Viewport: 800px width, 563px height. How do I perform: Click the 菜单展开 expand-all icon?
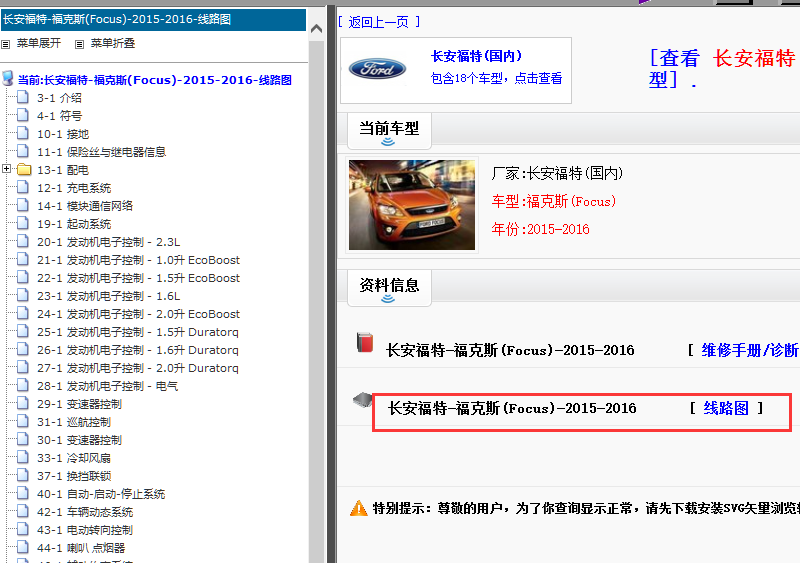pos(6,44)
